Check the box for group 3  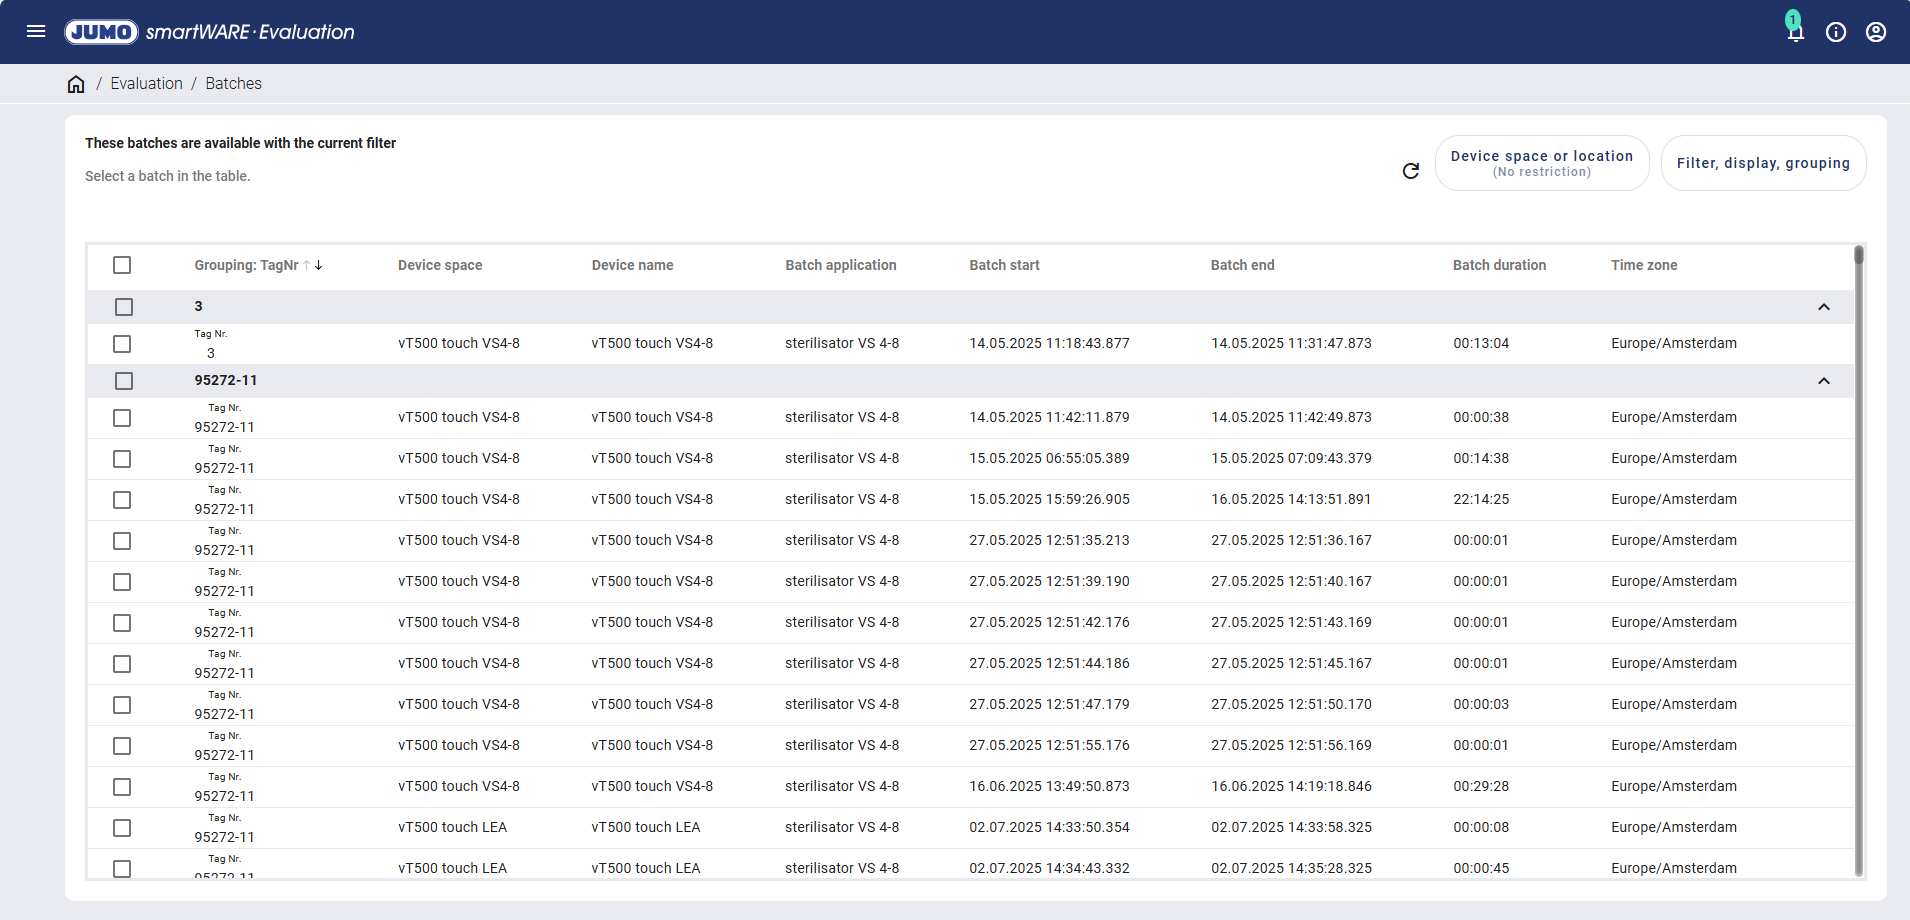123,307
